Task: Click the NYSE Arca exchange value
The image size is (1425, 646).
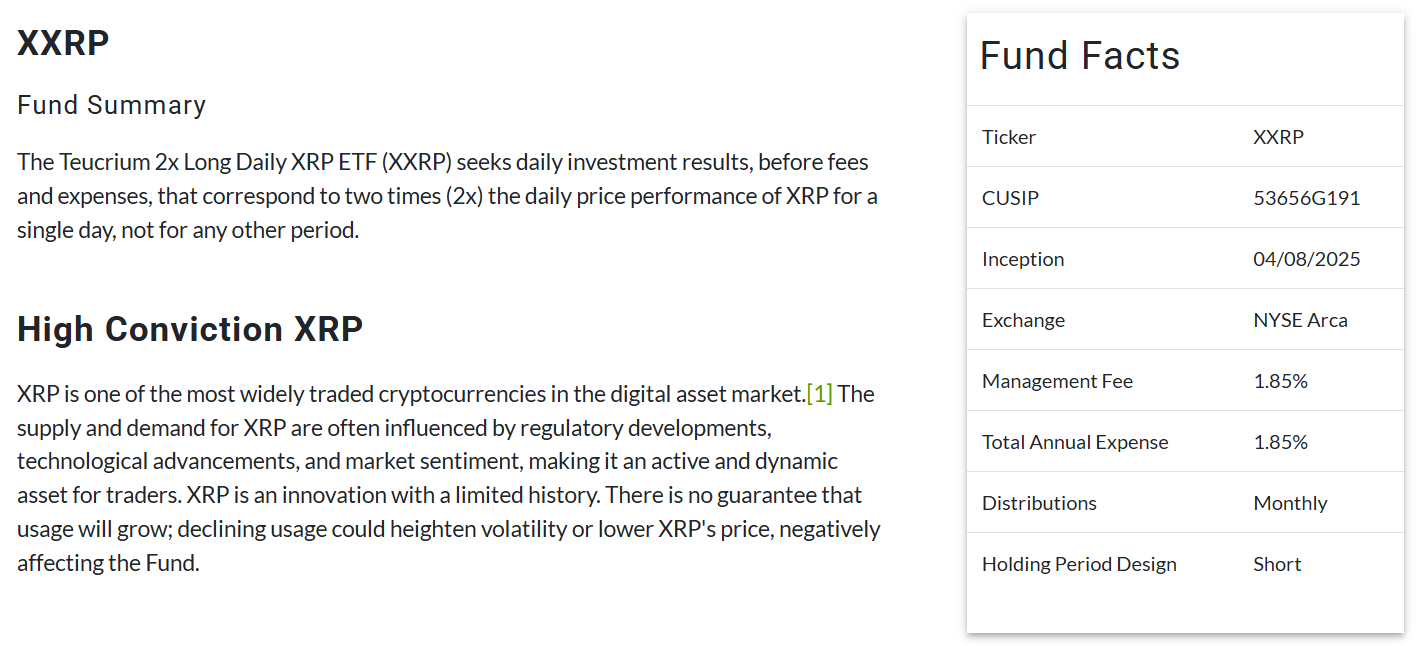Action: click(x=1301, y=320)
